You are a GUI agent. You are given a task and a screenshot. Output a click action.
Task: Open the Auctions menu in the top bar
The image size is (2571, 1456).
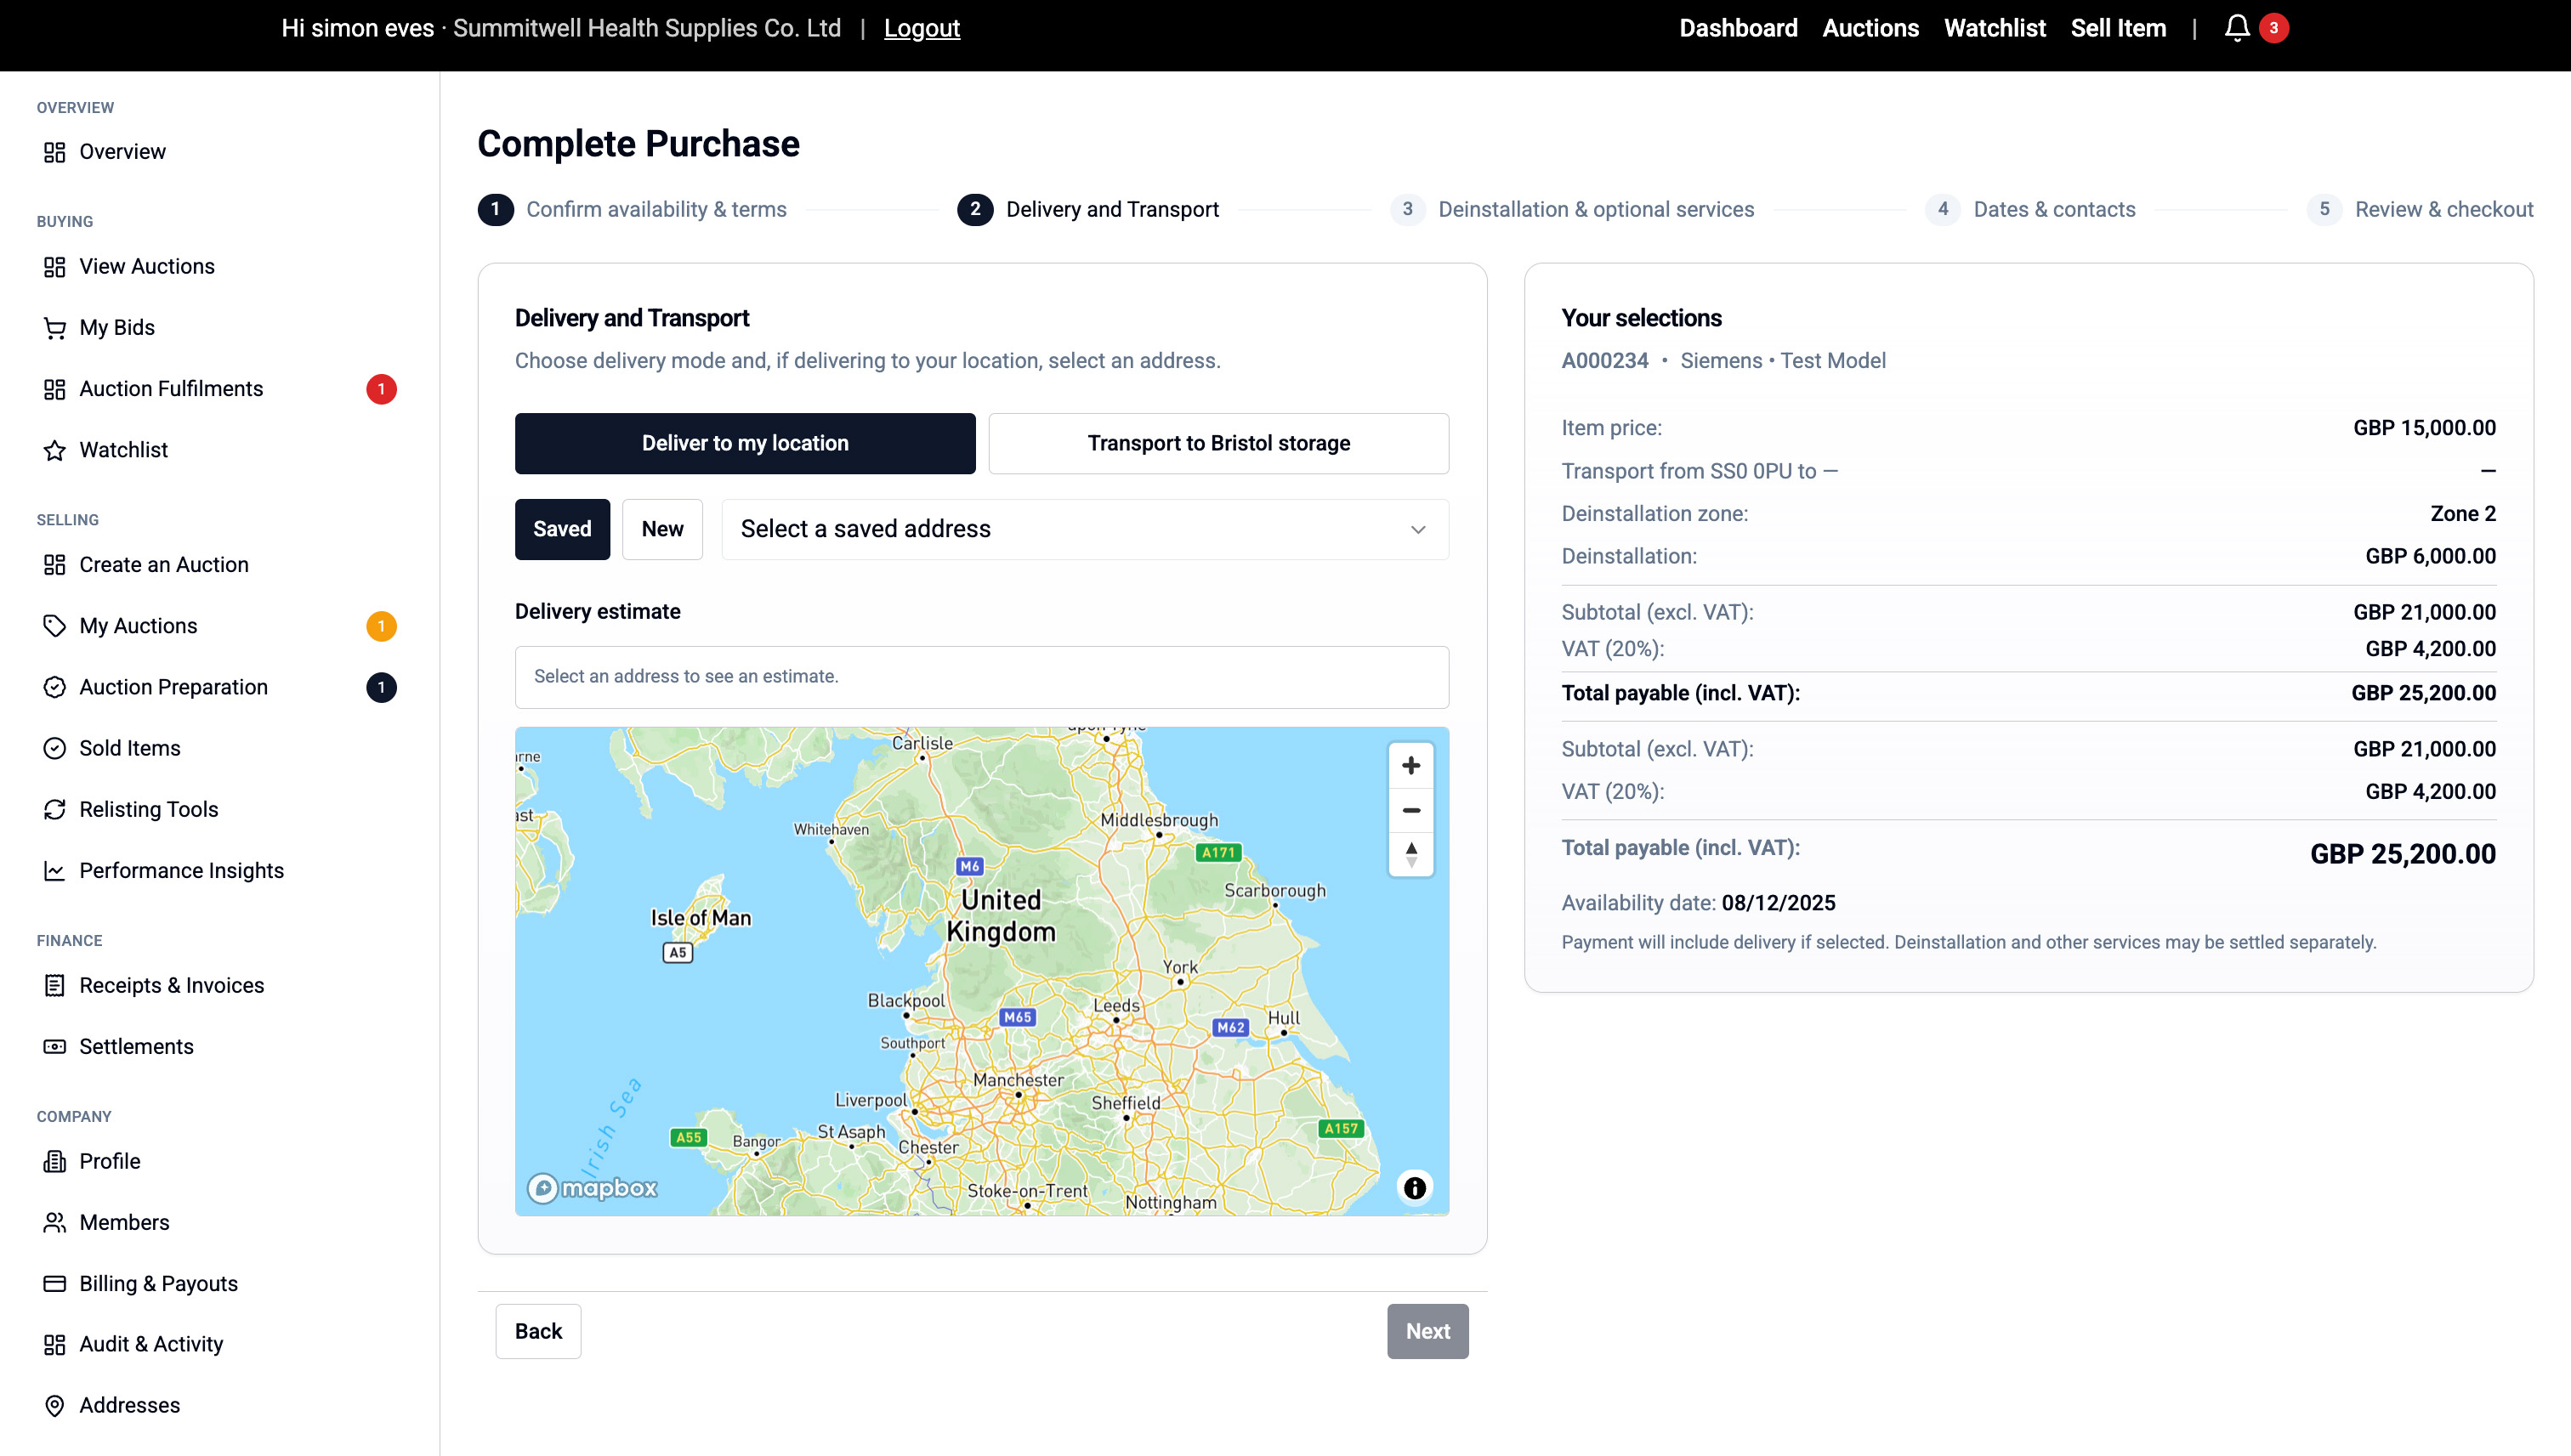(x=1870, y=28)
